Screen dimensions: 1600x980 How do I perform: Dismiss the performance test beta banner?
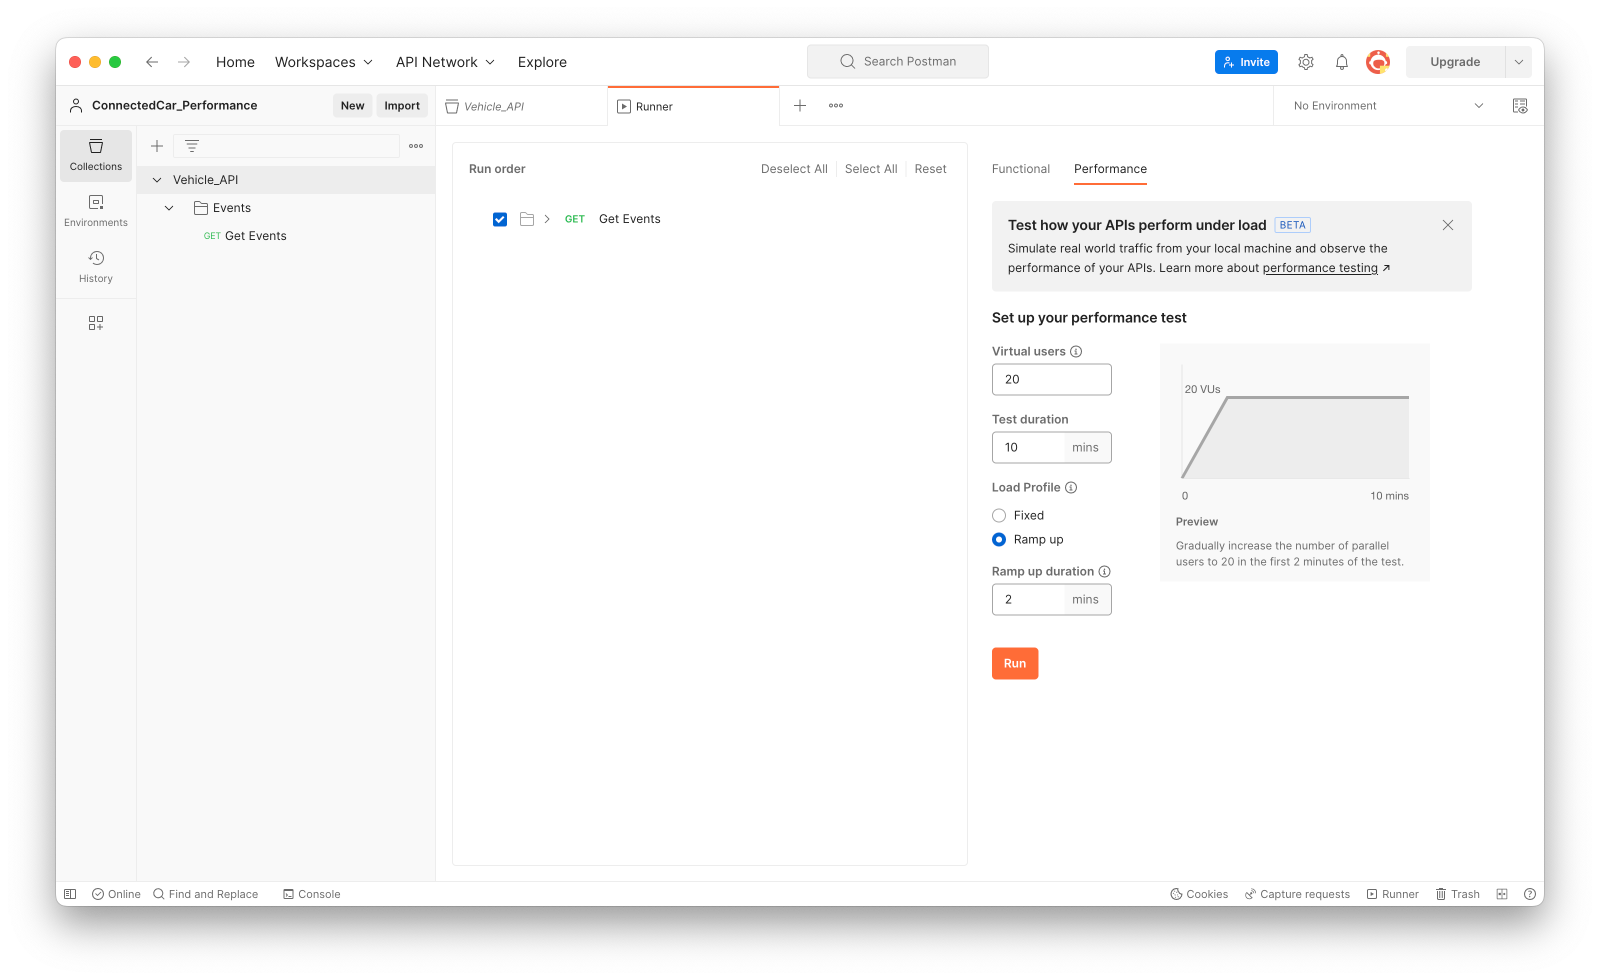click(x=1448, y=226)
